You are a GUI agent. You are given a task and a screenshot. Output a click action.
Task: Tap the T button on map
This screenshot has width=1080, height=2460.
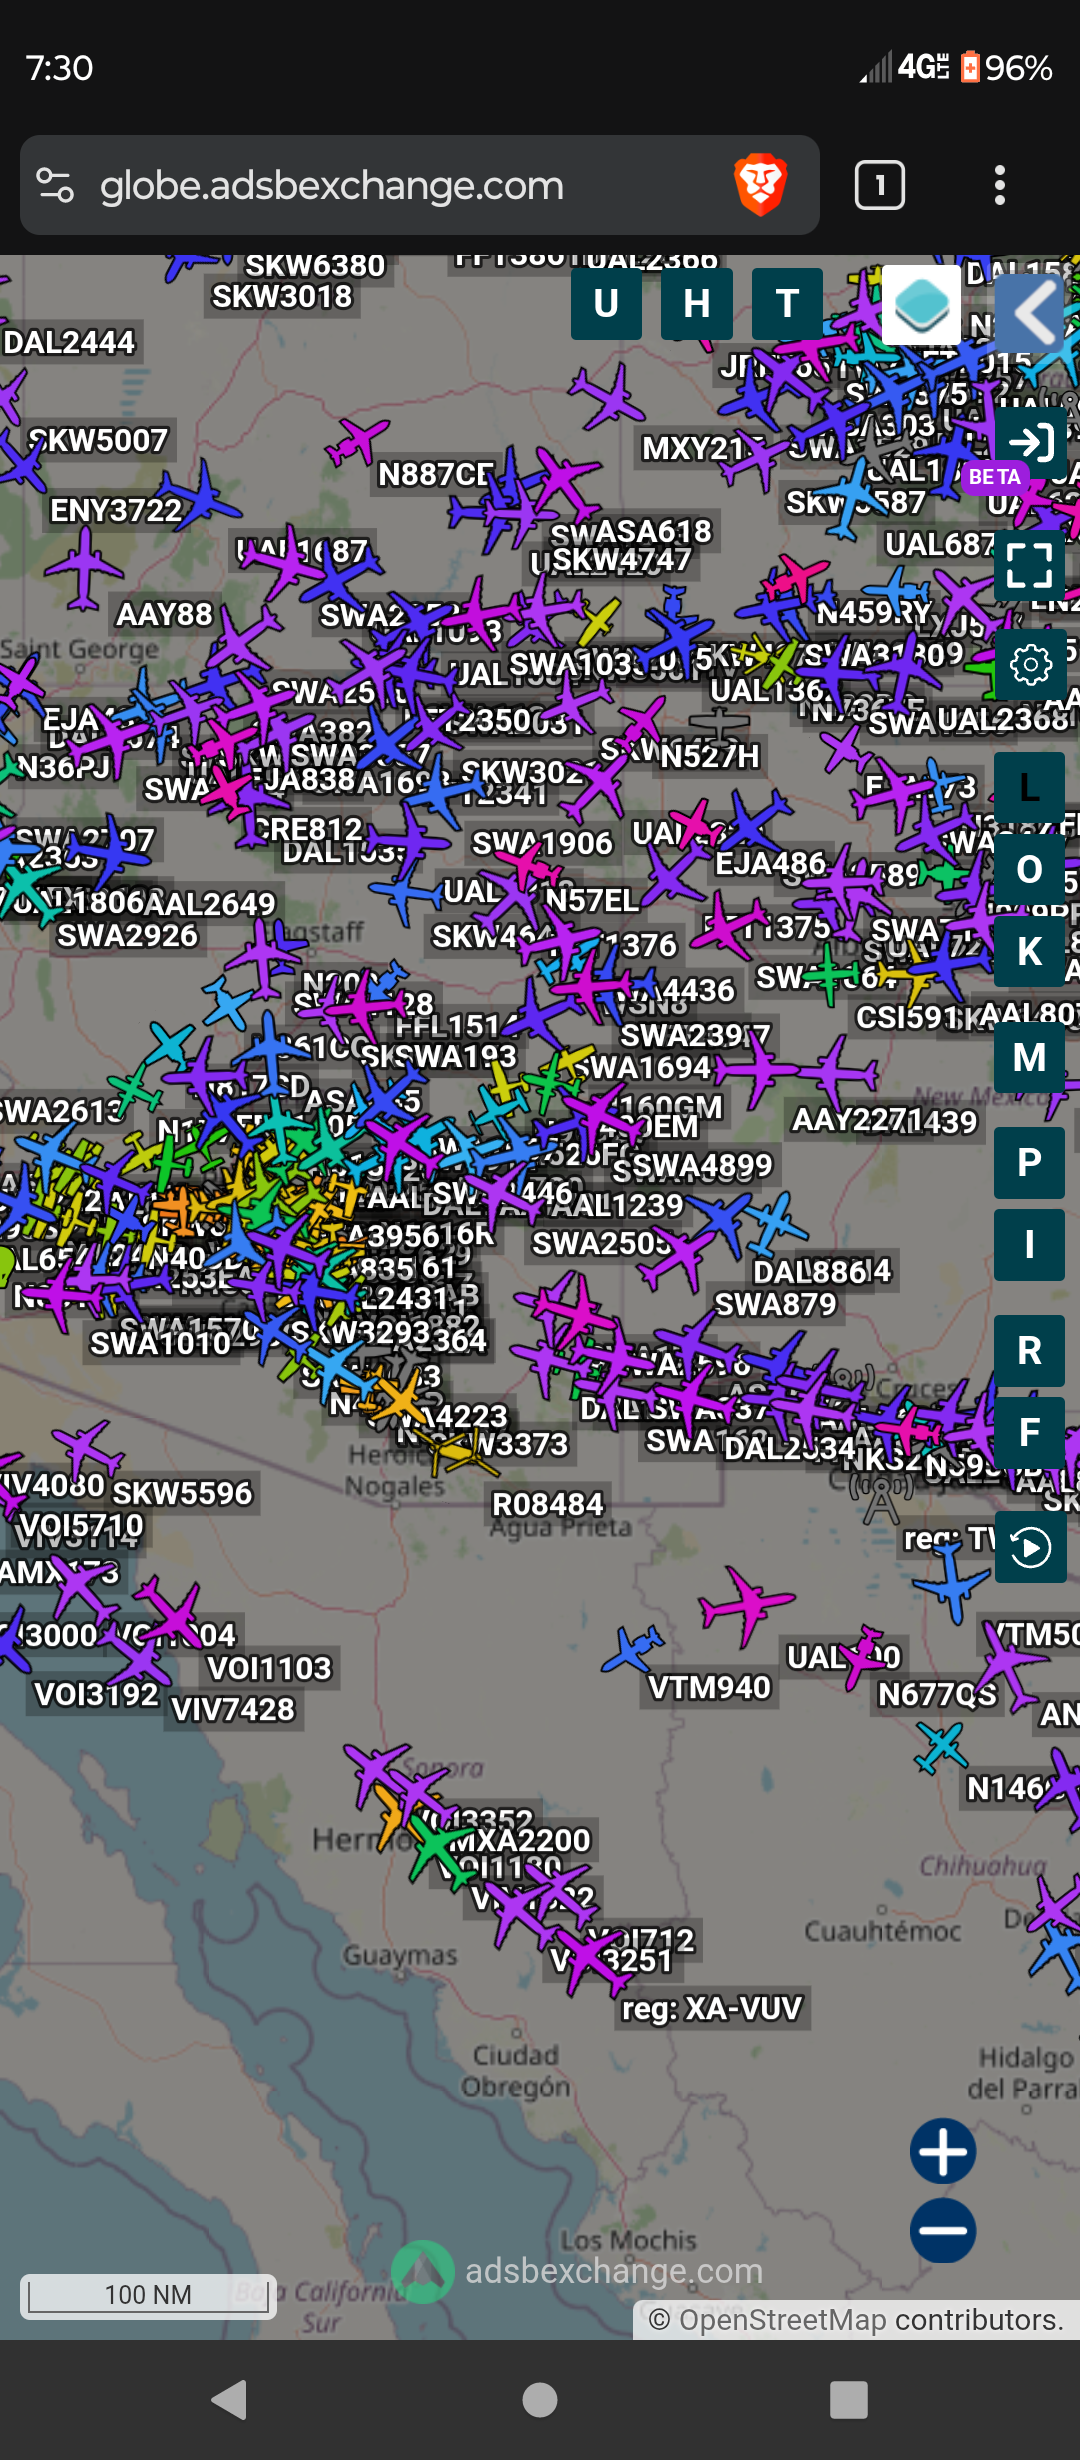(x=787, y=303)
